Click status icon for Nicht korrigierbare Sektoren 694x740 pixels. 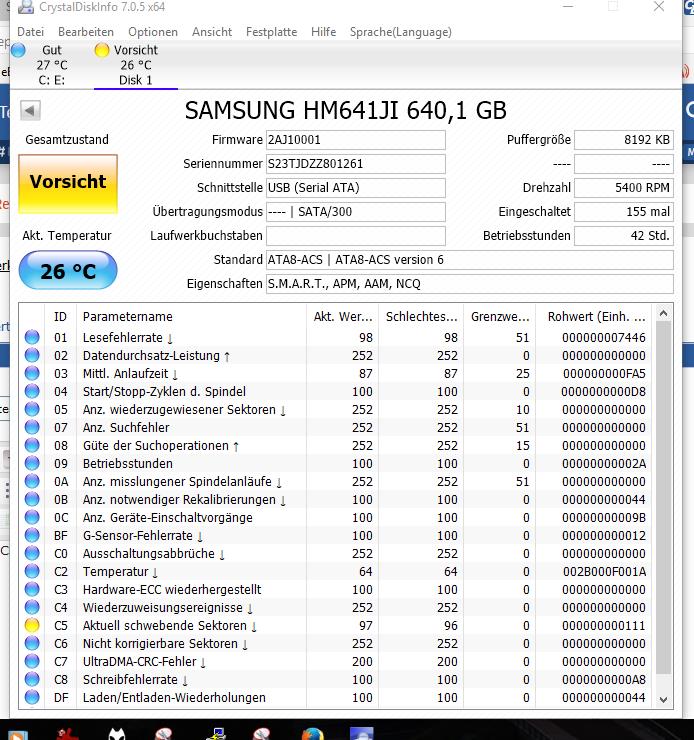(x=32, y=643)
